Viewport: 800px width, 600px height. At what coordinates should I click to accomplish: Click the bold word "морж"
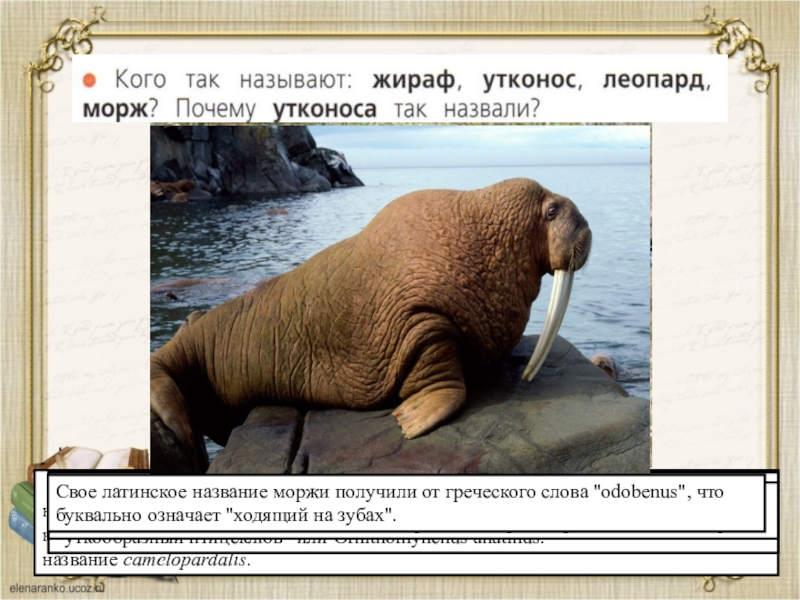click(115, 109)
